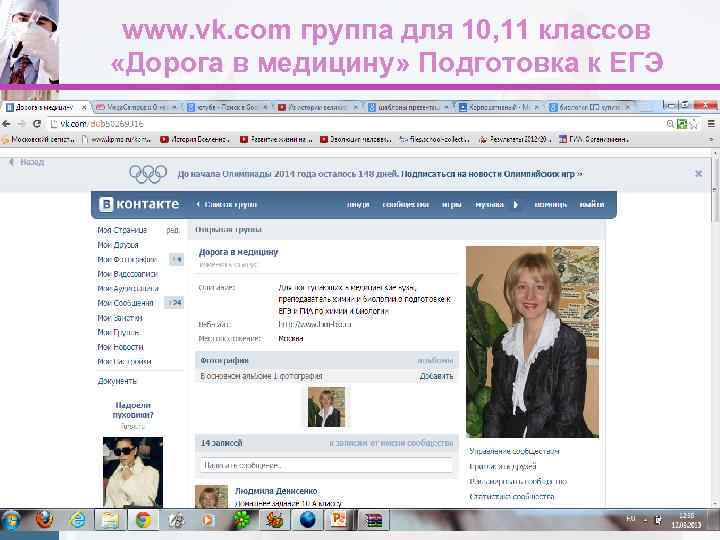Switch to the 'Дорога в медицину' browser tab
This screenshot has height=540, width=720.
tap(44, 107)
